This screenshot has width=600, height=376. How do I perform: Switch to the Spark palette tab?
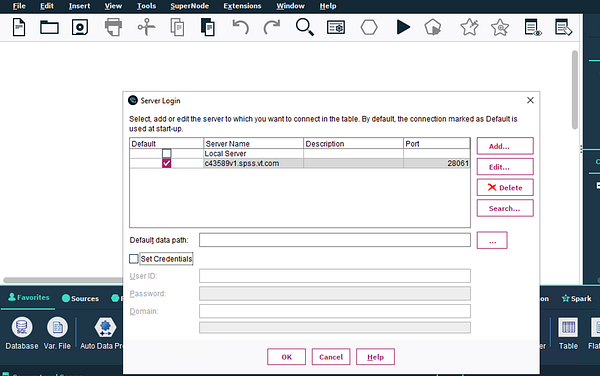pos(576,298)
